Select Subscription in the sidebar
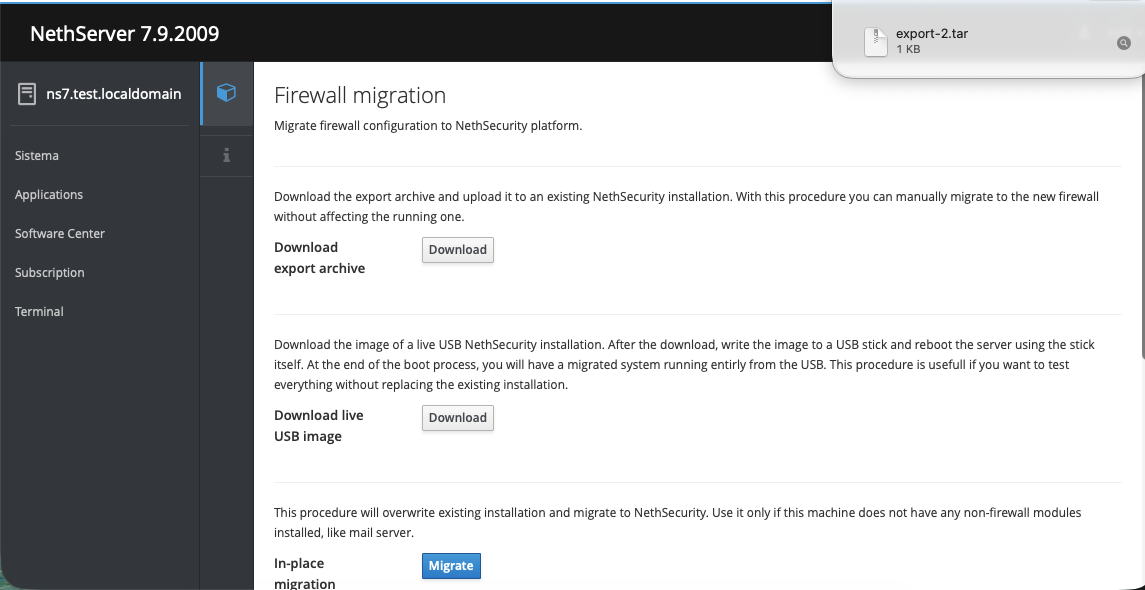 50,273
